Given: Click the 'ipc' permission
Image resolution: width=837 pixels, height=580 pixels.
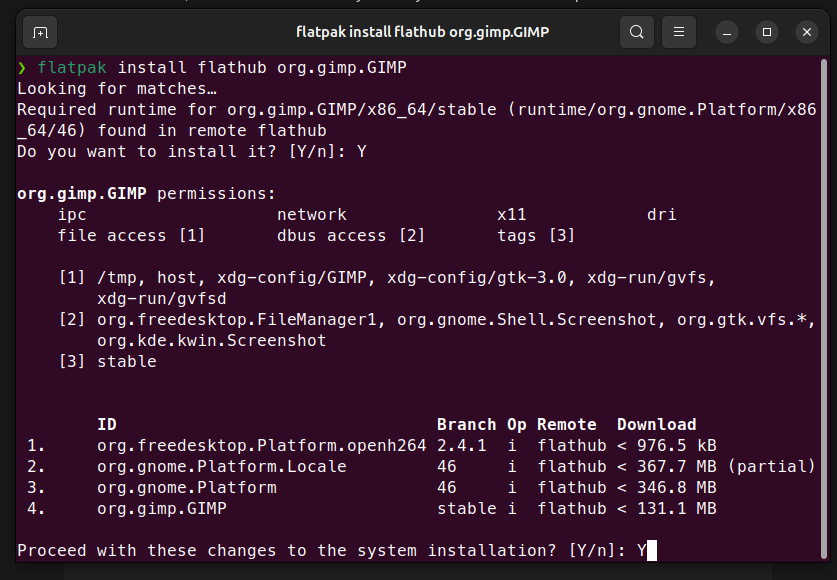Looking at the screenshot, I should [72, 214].
